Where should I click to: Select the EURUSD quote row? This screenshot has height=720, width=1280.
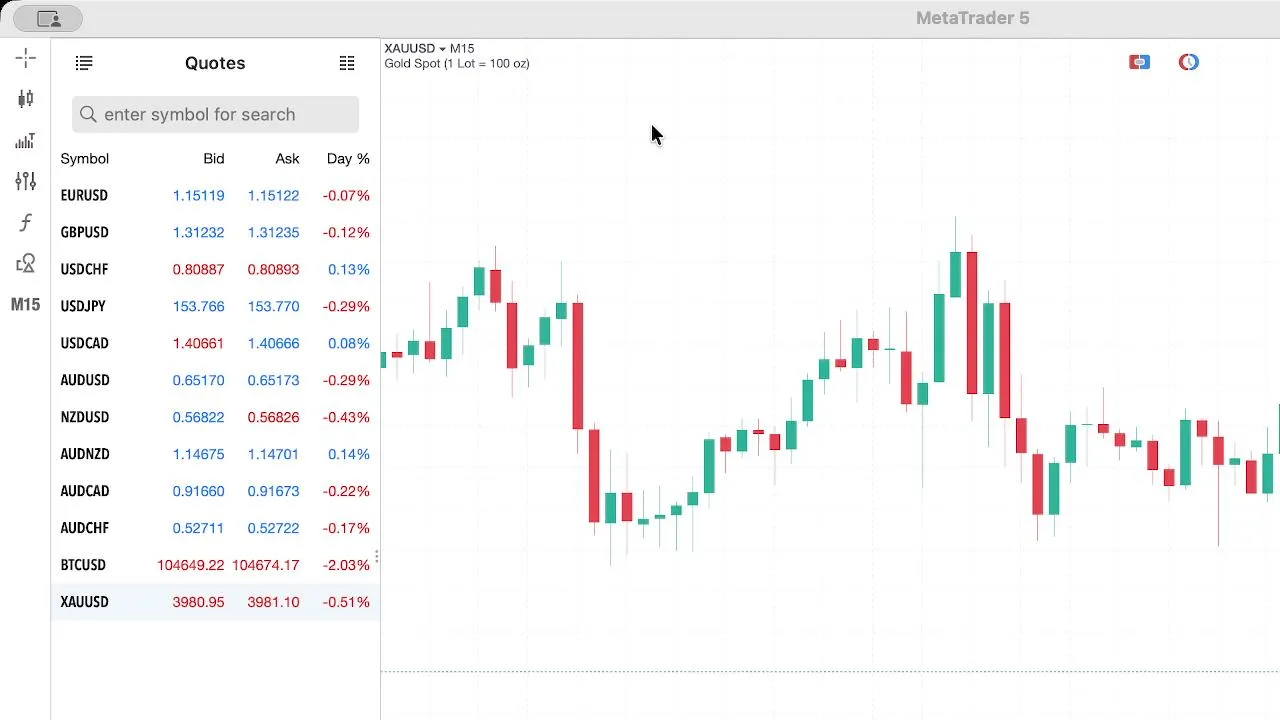(x=215, y=195)
